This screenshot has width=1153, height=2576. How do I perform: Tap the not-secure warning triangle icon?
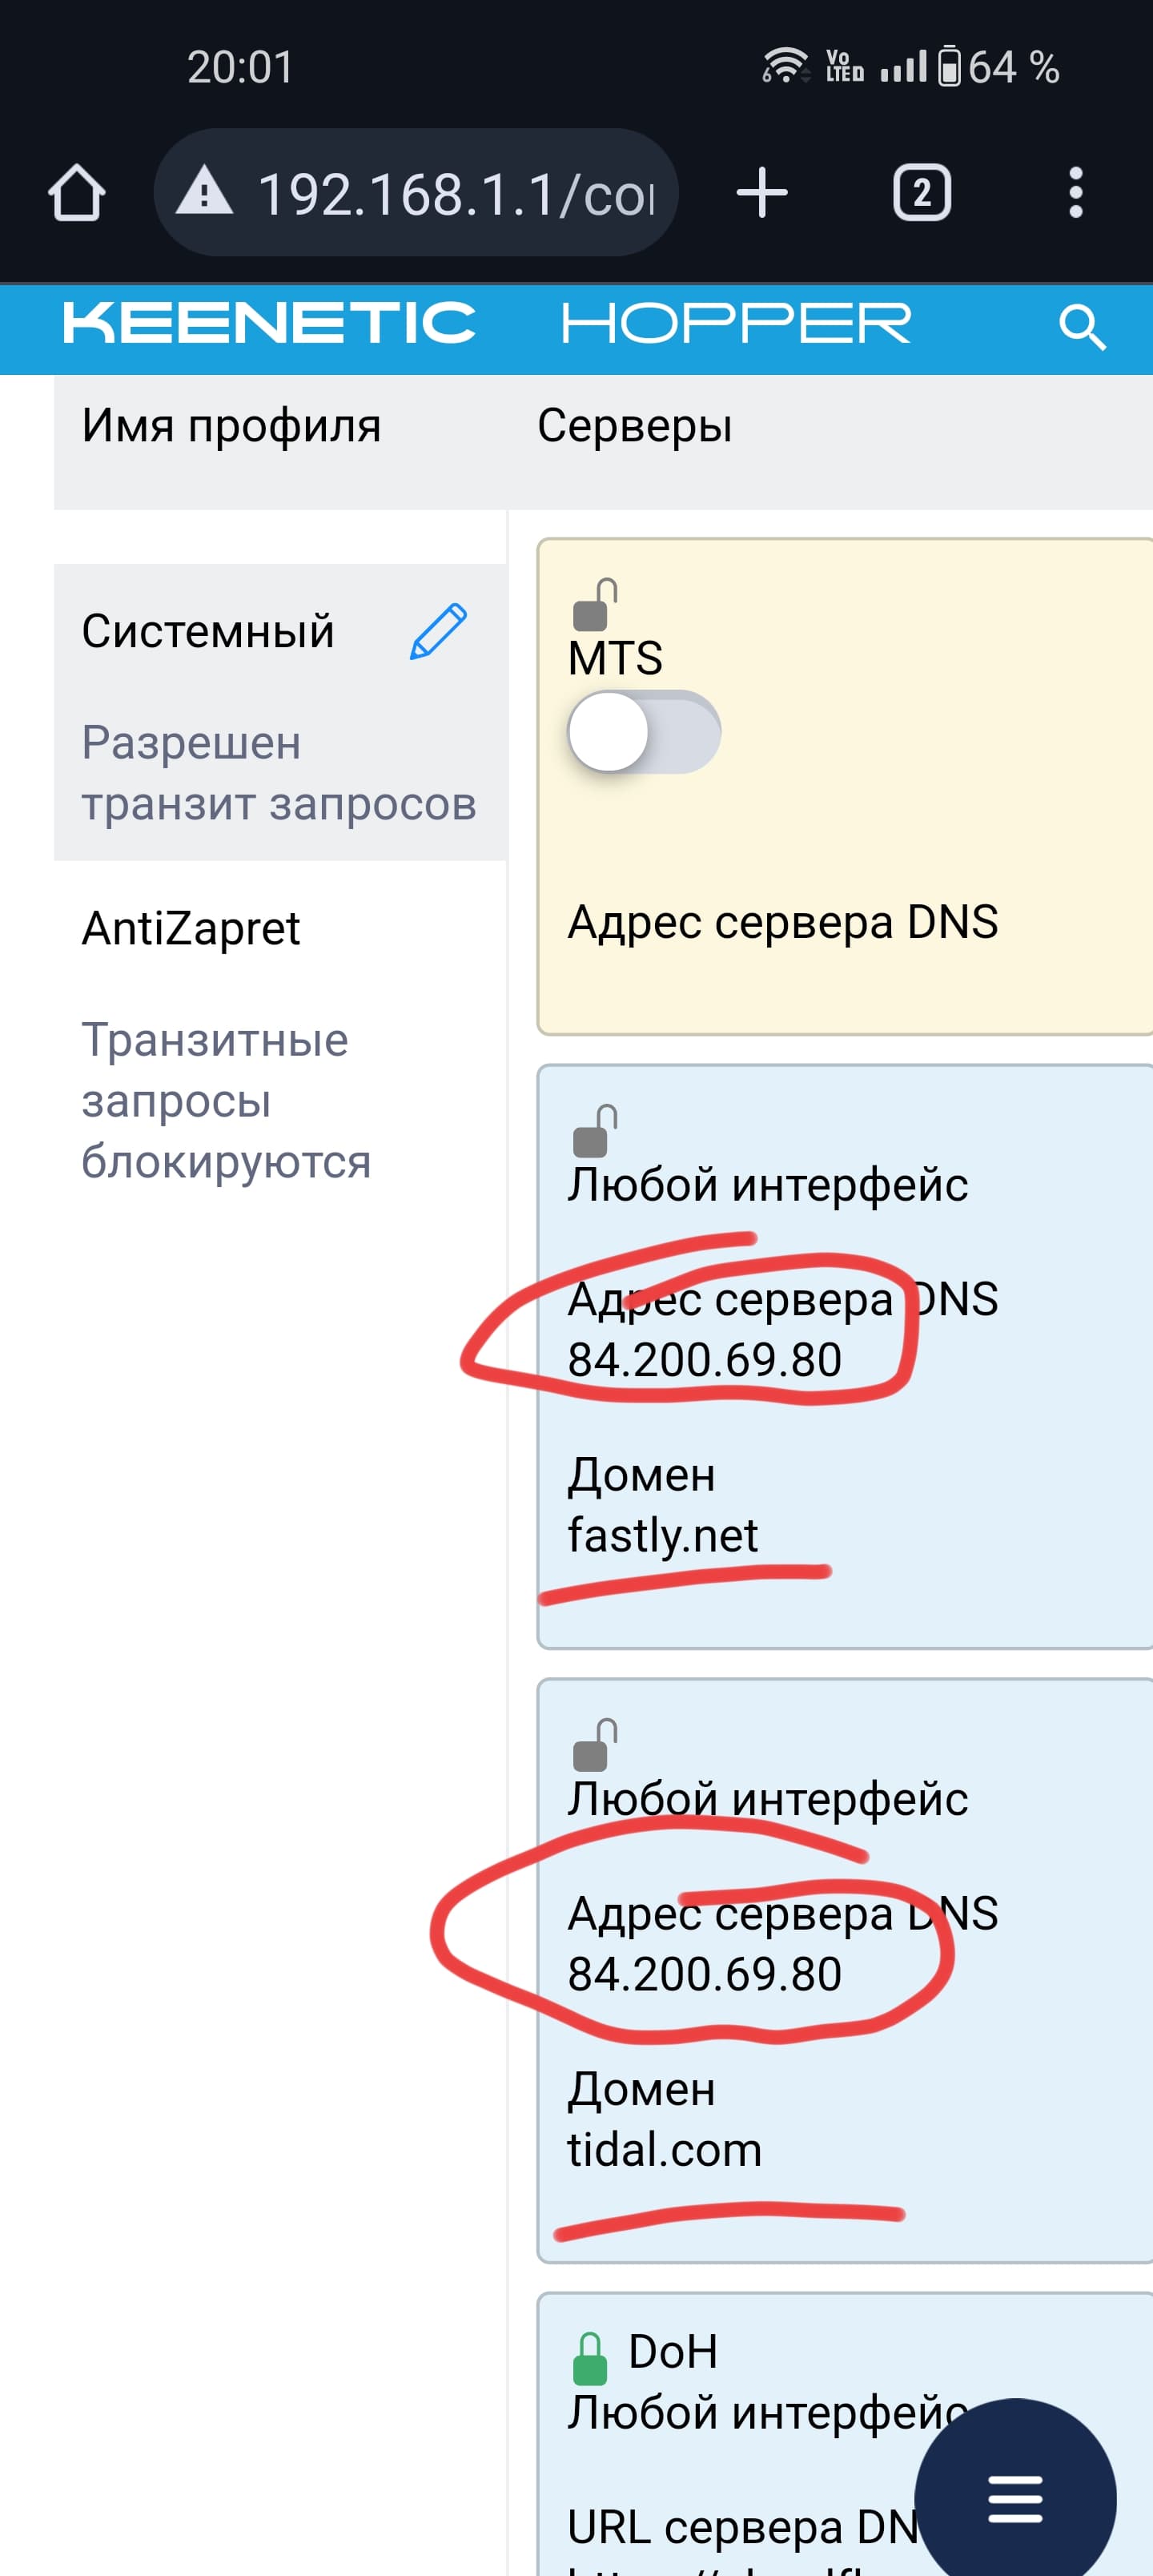(x=204, y=192)
